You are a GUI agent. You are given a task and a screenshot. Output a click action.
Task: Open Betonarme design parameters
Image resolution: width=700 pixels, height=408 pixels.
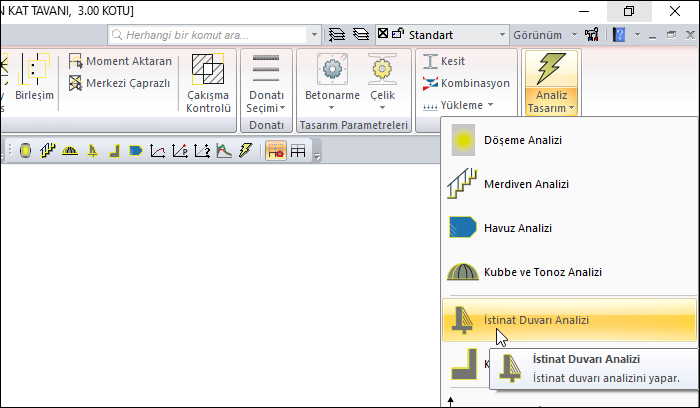332,83
